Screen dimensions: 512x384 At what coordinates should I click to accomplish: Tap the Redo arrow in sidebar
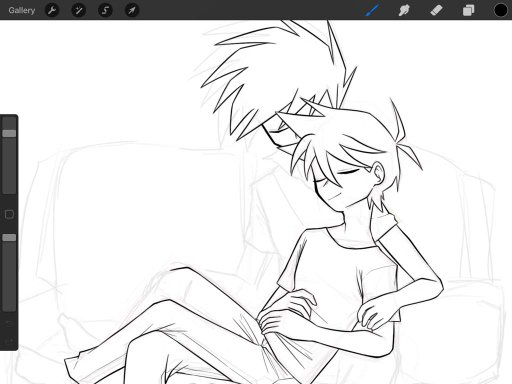[x=9, y=341]
